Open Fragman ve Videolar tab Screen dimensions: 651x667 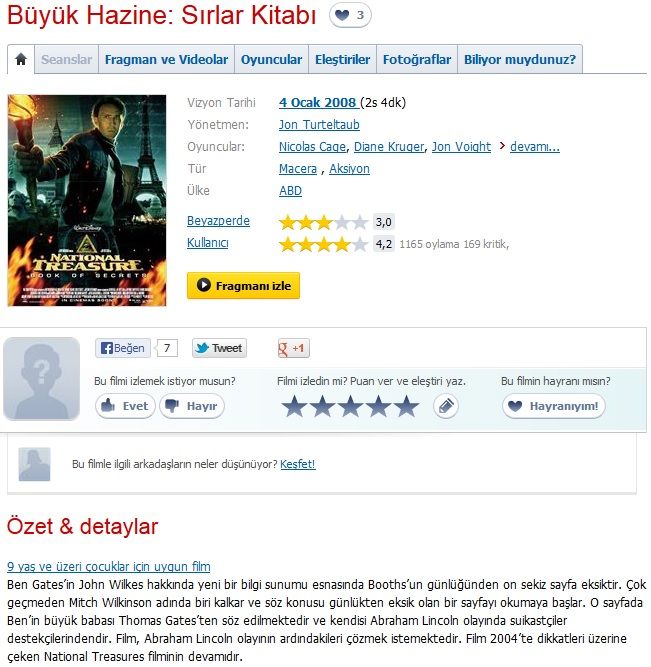[x=166, y=59]
